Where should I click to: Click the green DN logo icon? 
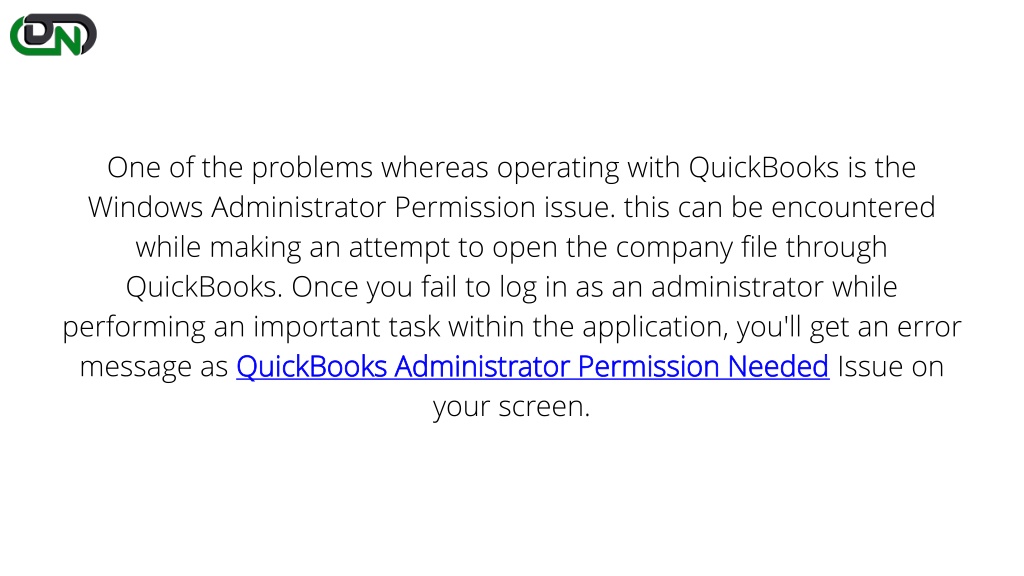(x=53, y=35)
